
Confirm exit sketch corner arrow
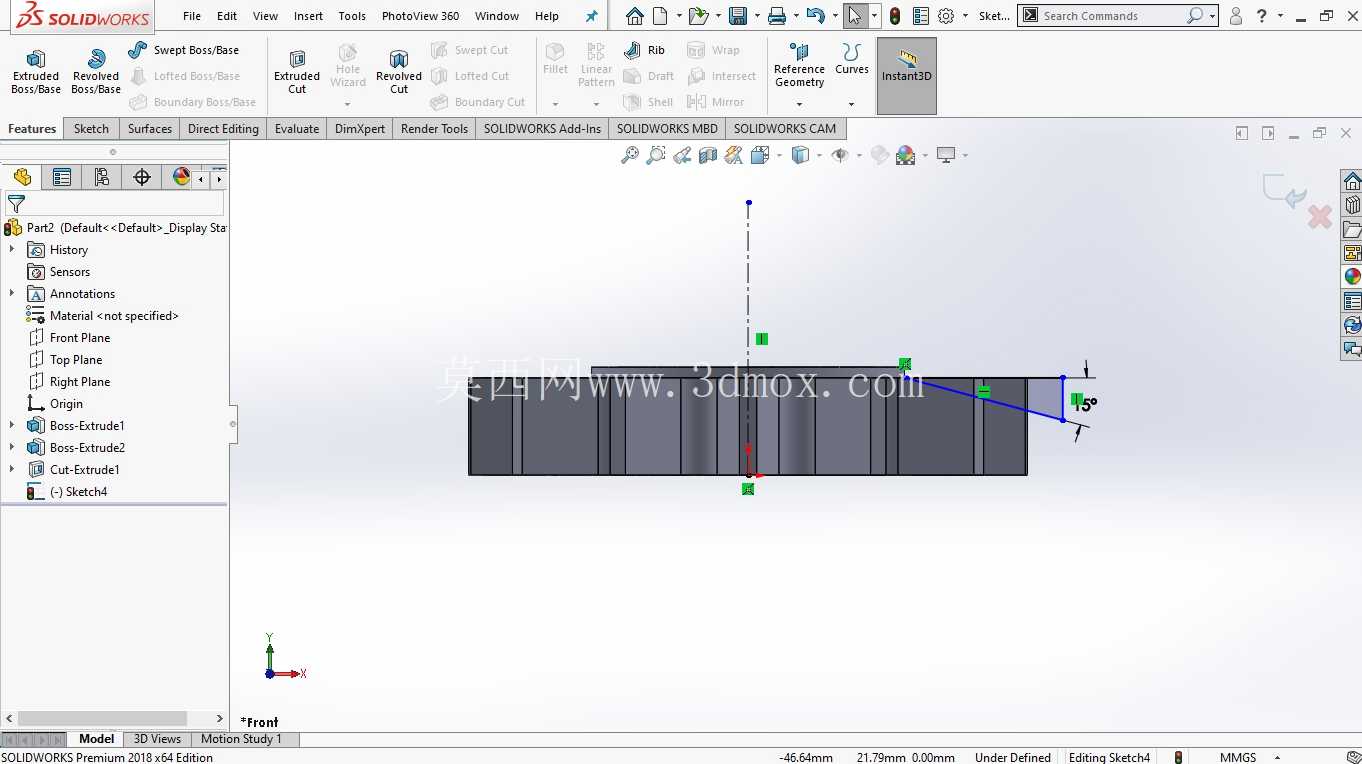(x=1284, y=191)
